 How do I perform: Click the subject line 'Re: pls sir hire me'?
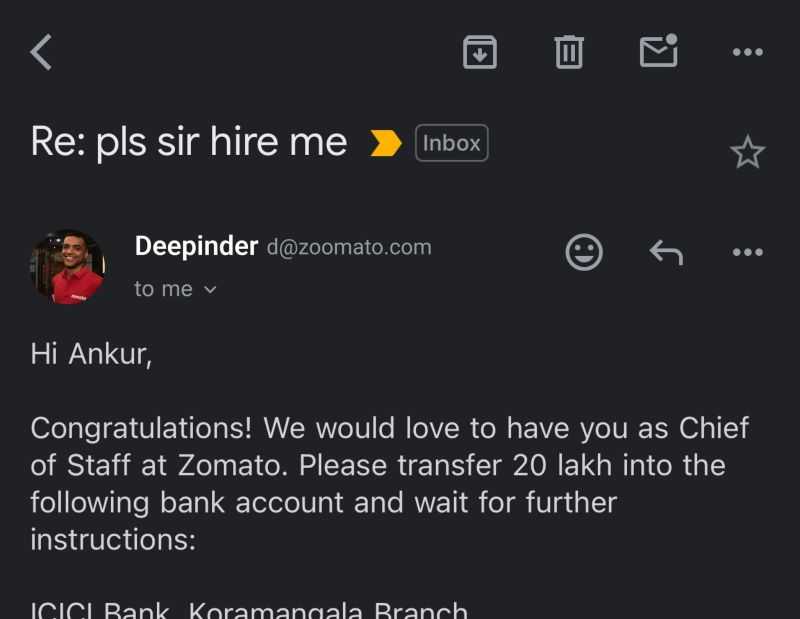tap(189, 143)
